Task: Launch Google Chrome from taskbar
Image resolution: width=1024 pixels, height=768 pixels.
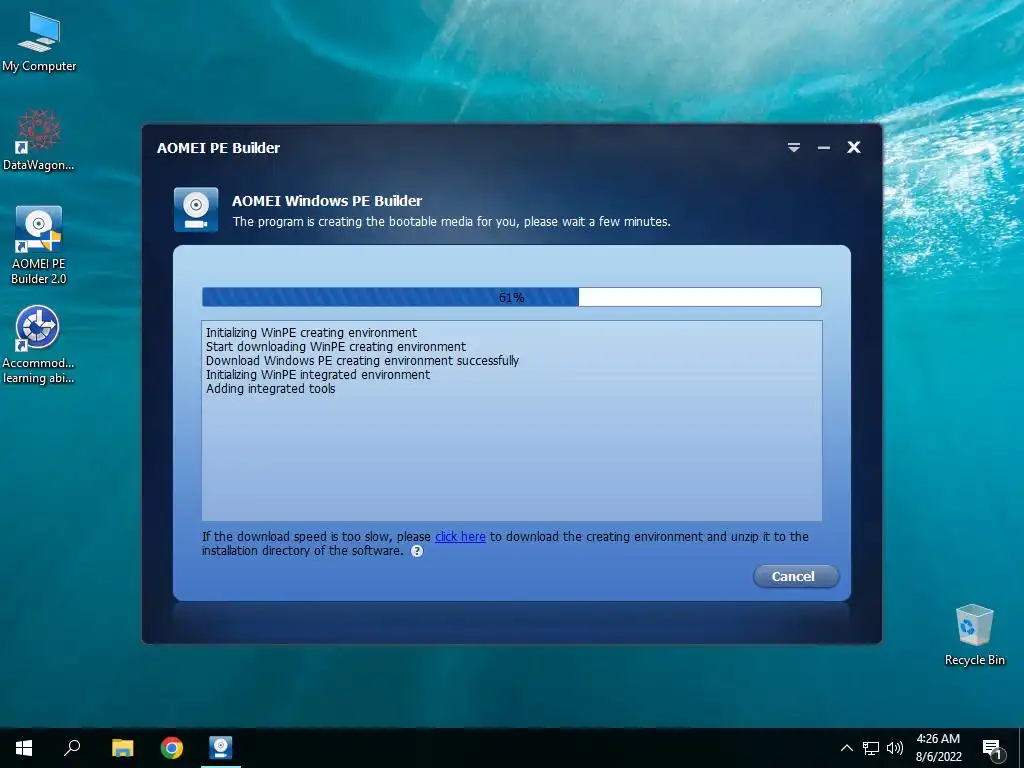Action: pyautogui.click(x=172, y=748)
